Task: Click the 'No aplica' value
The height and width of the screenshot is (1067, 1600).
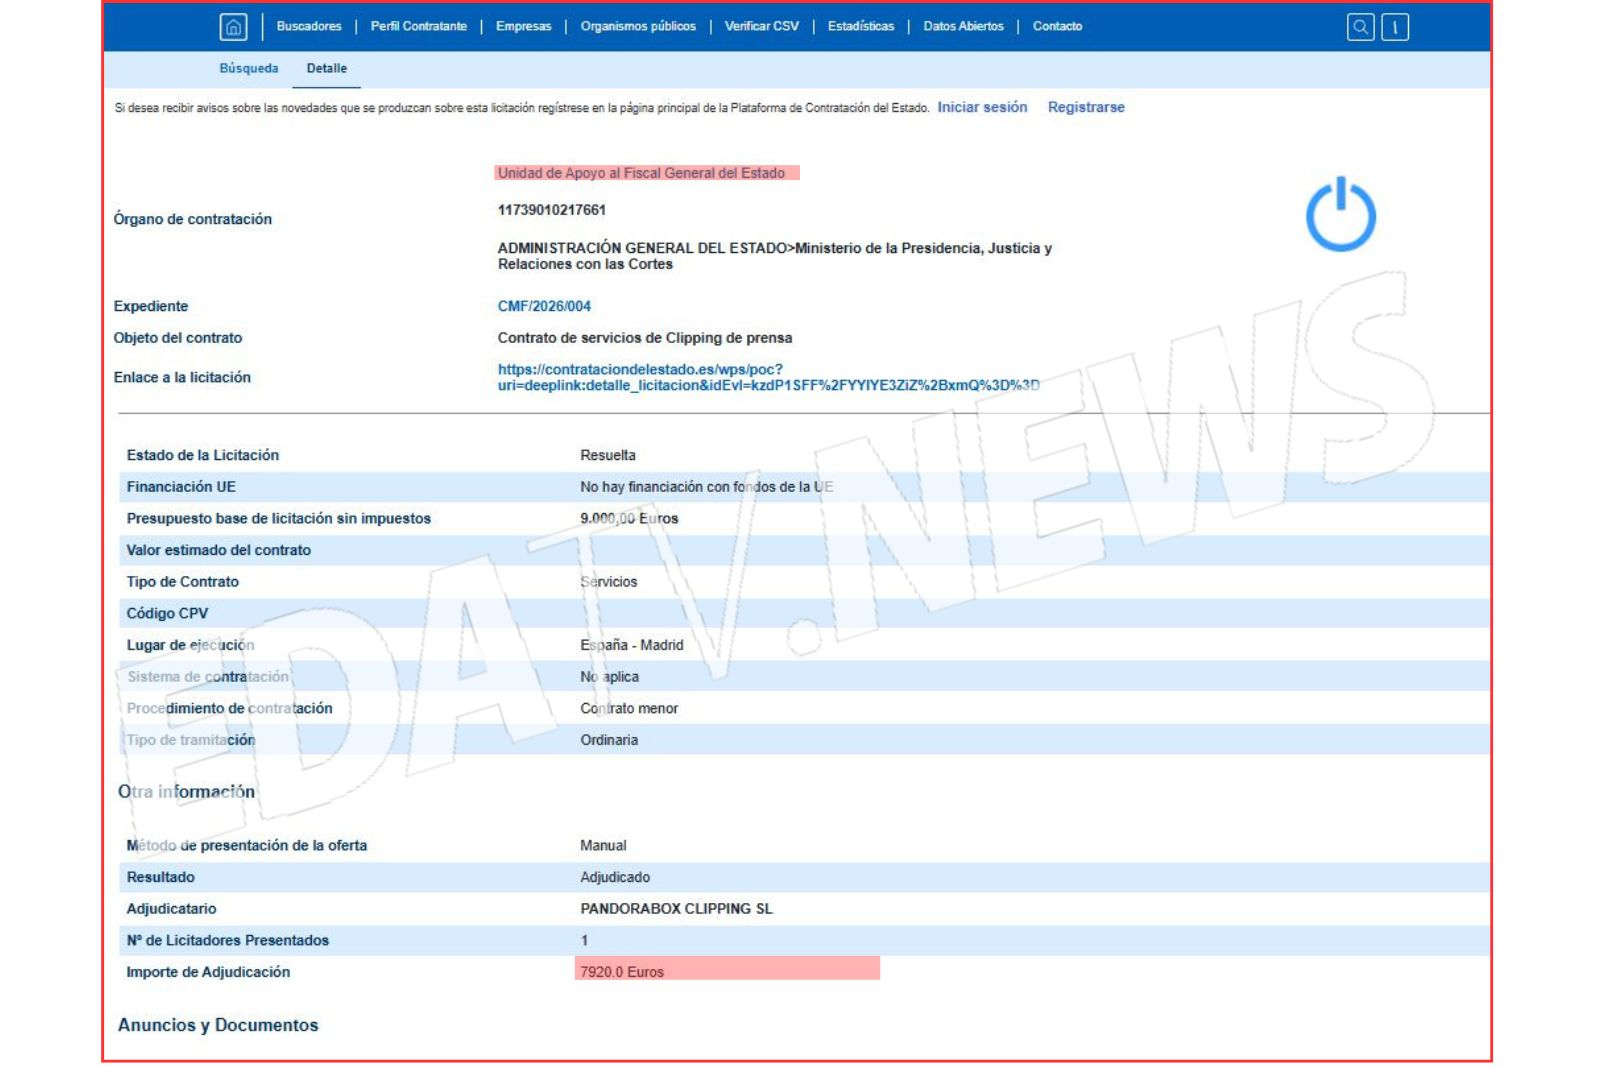Action: pyautogui.click(x=609, y=677)
